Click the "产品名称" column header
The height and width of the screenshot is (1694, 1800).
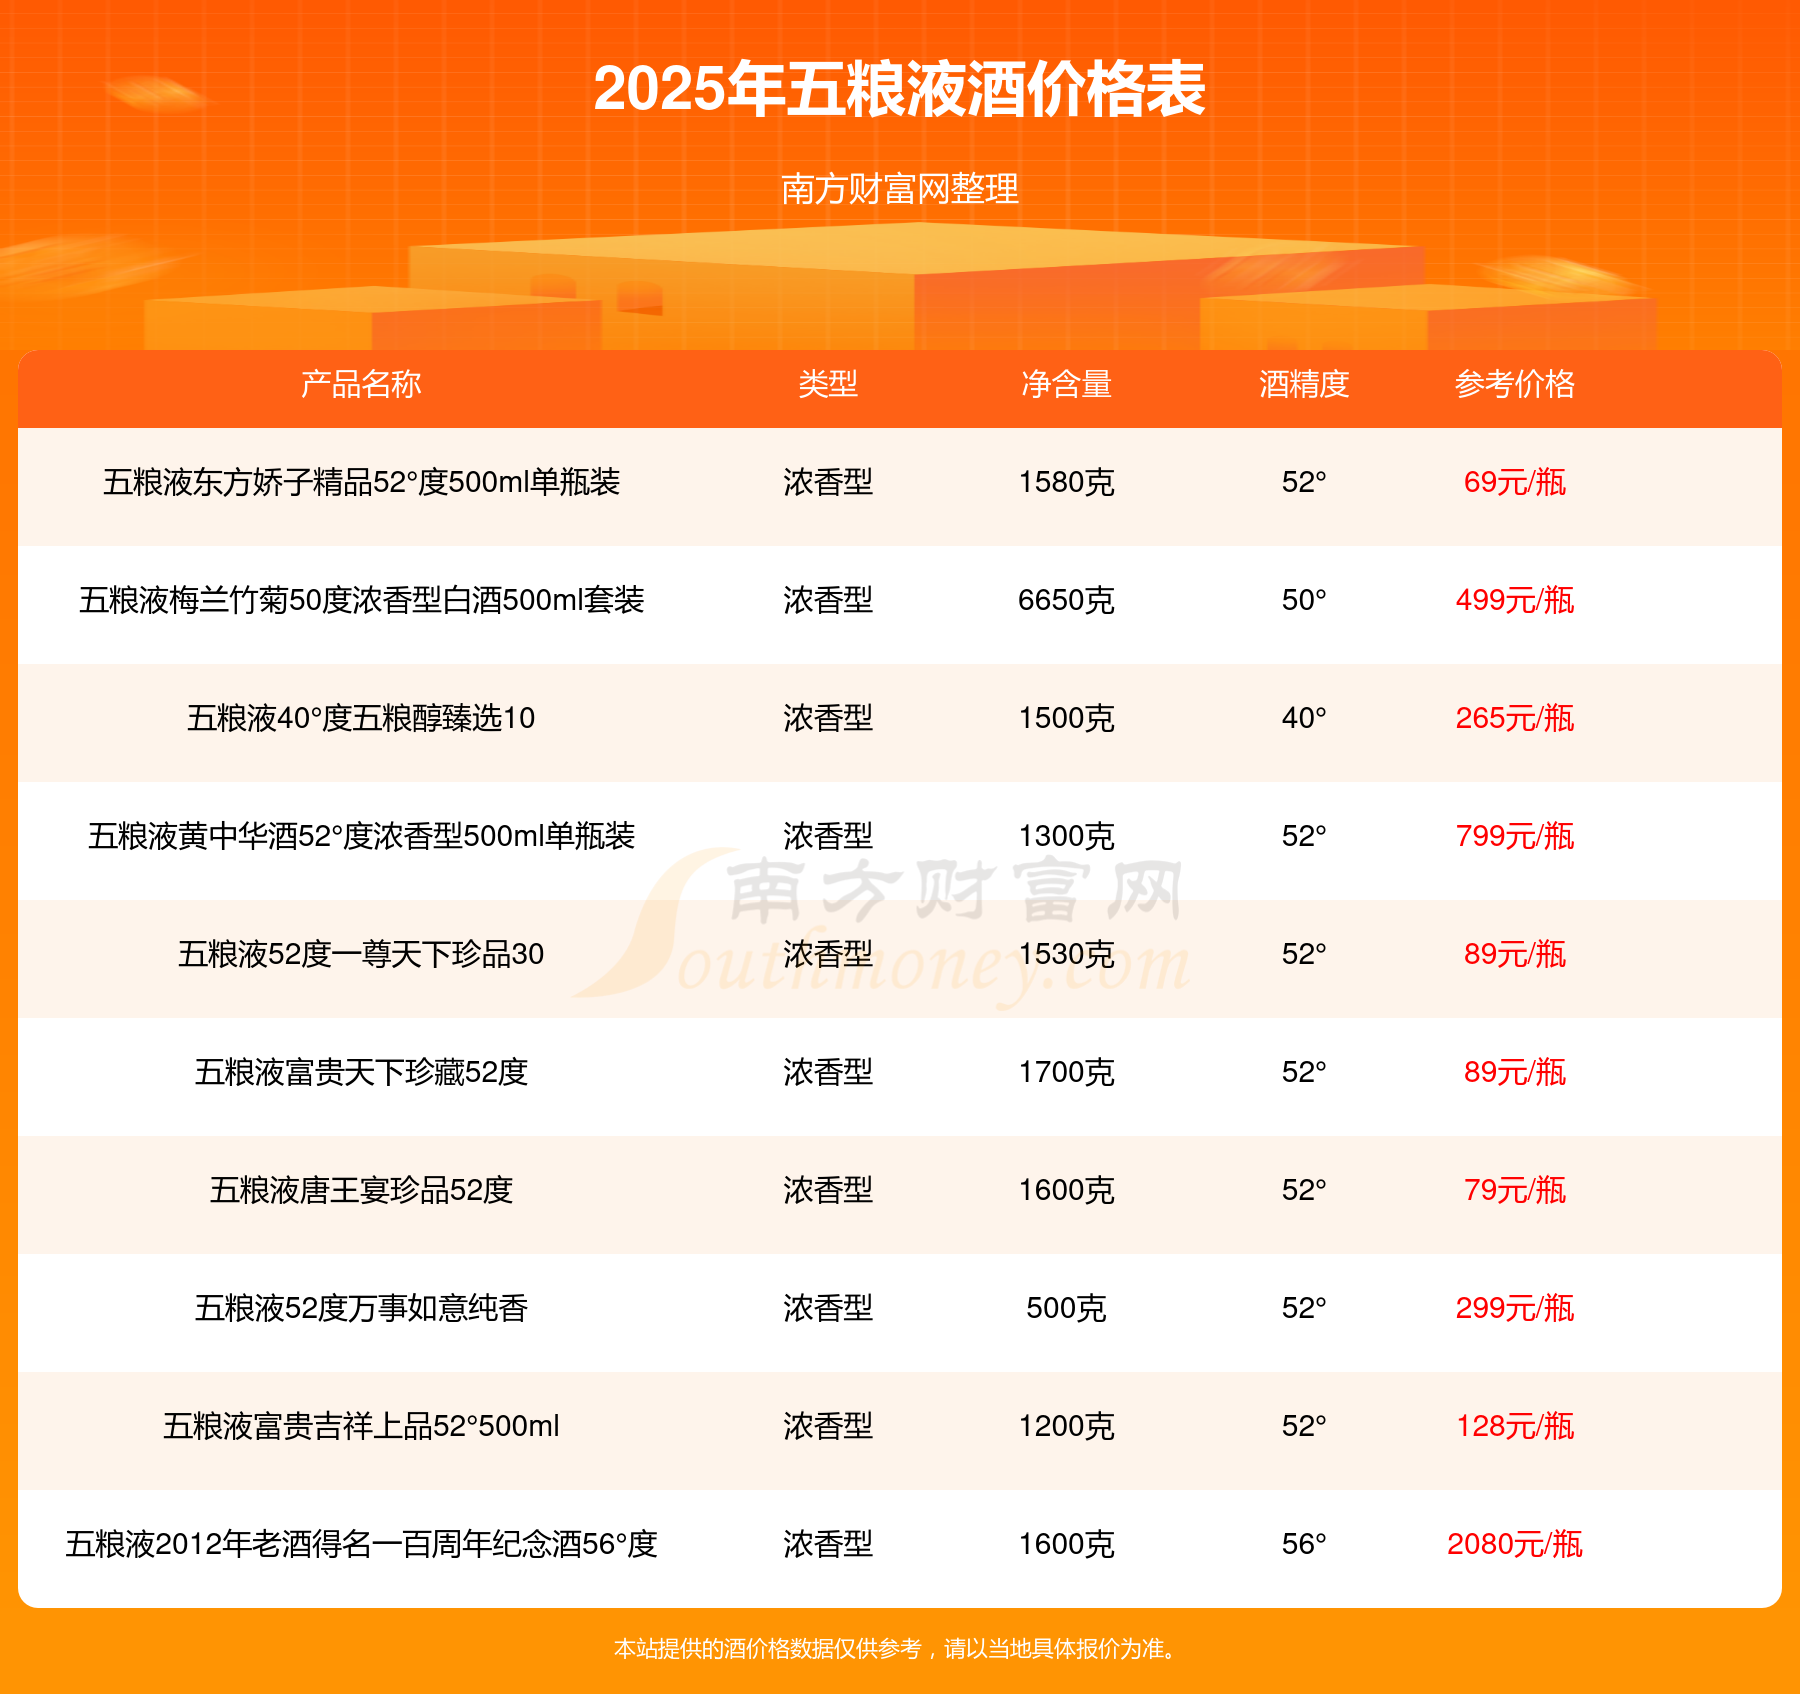(x=361, y=384)
